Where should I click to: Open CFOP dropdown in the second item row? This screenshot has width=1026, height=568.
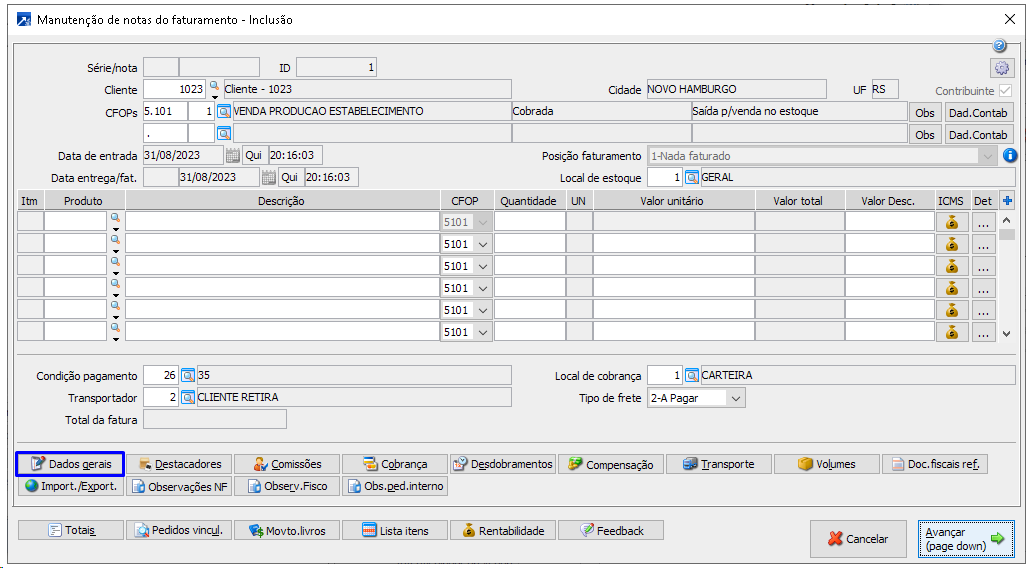[x=484, y=244]
